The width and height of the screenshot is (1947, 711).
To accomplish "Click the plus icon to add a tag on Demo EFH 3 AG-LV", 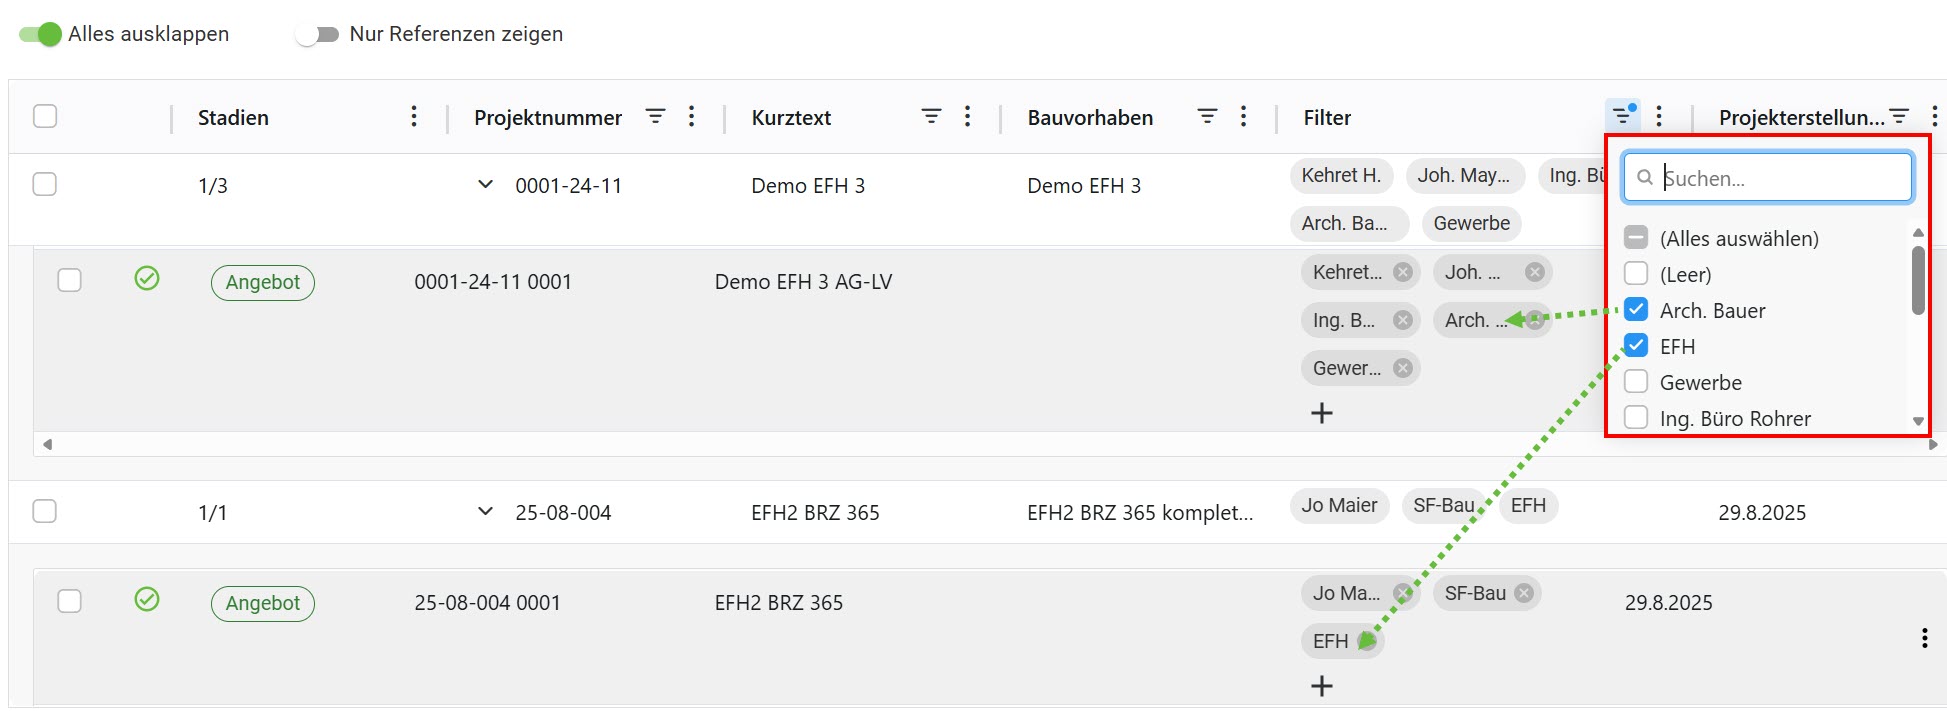I will point(1322,412).
